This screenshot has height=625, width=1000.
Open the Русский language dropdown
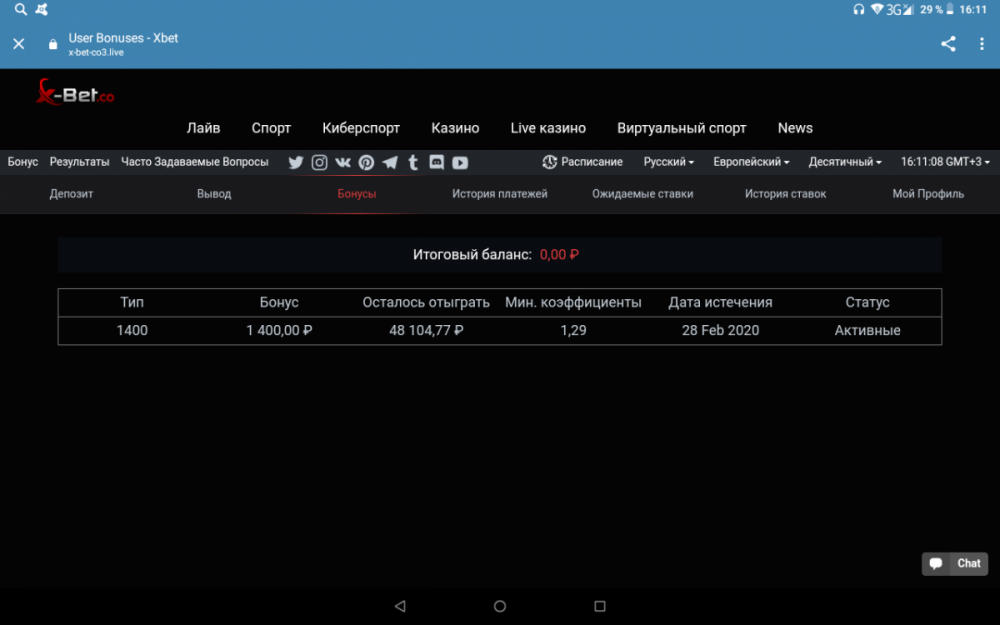[668, 162]
